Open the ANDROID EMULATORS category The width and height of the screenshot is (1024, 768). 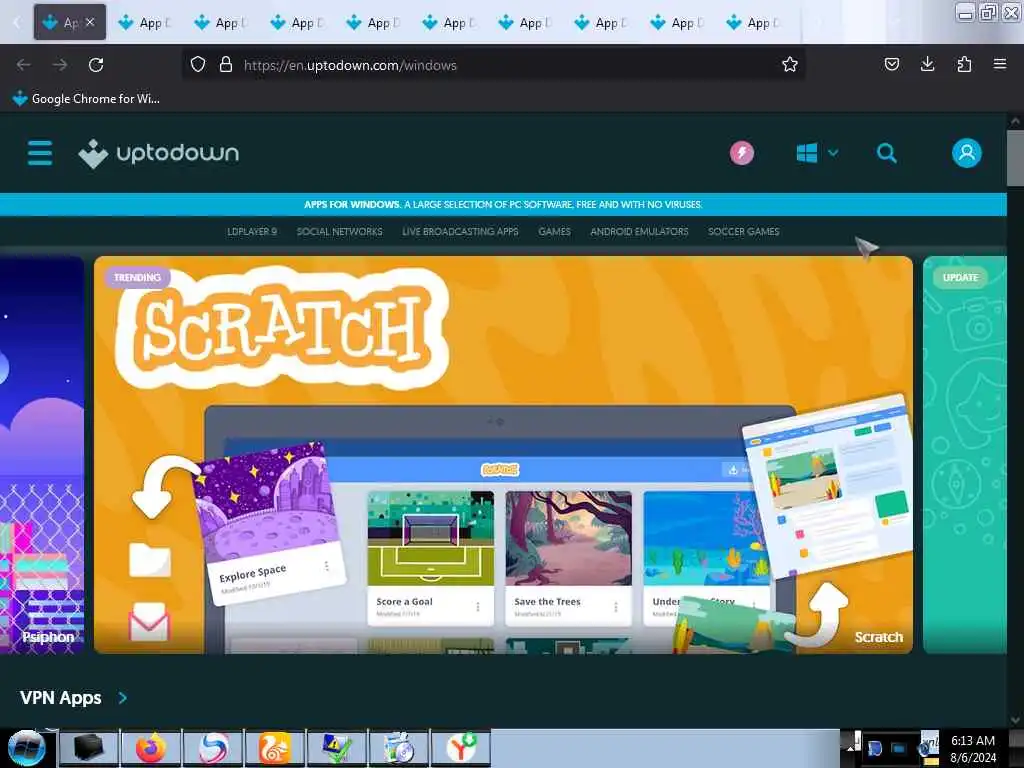(x=639, y=232)
